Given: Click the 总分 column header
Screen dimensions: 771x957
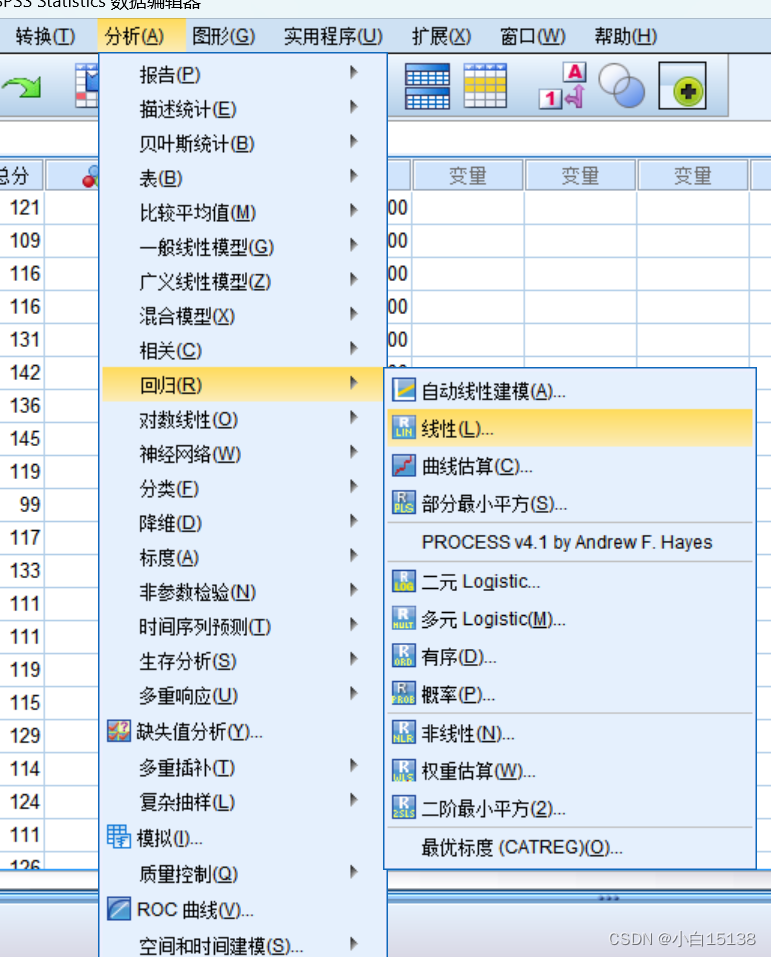Looking at the screenshot, I should pos(21,176).
